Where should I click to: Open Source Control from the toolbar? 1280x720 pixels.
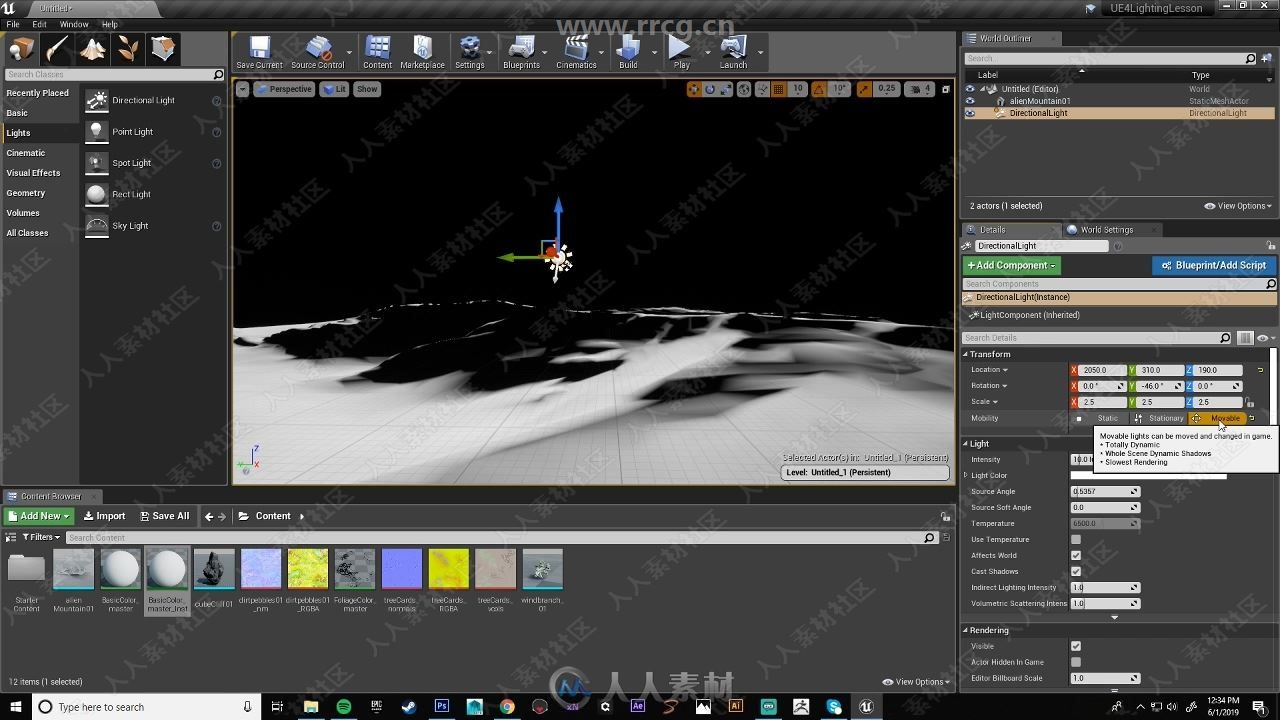[318, 52]
